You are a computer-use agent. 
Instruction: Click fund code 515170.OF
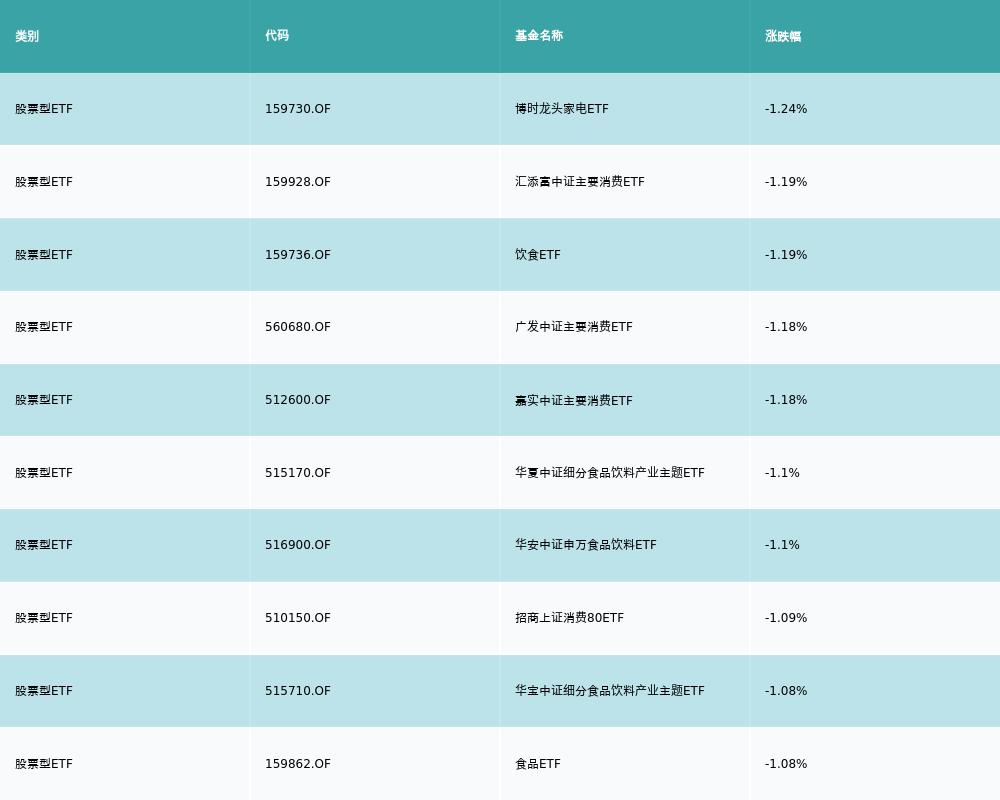298,473
